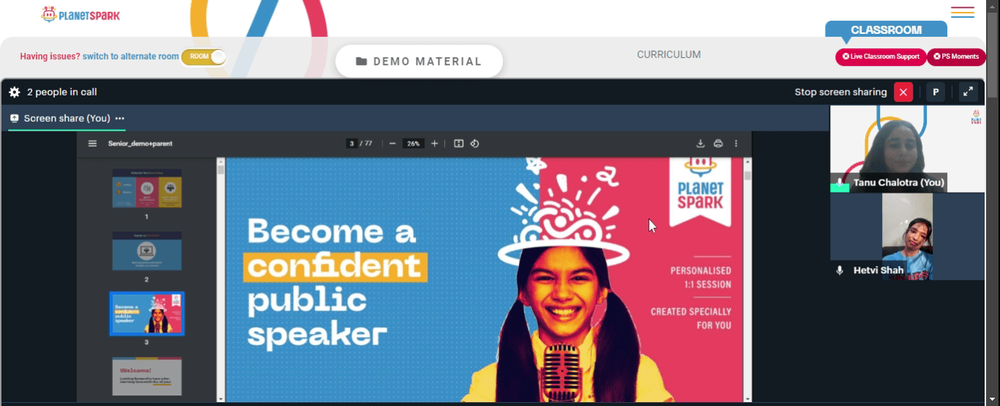The image size is (1000, 406).
Task: Click Live Classroom Support button
Action: (x=881, y=57)
